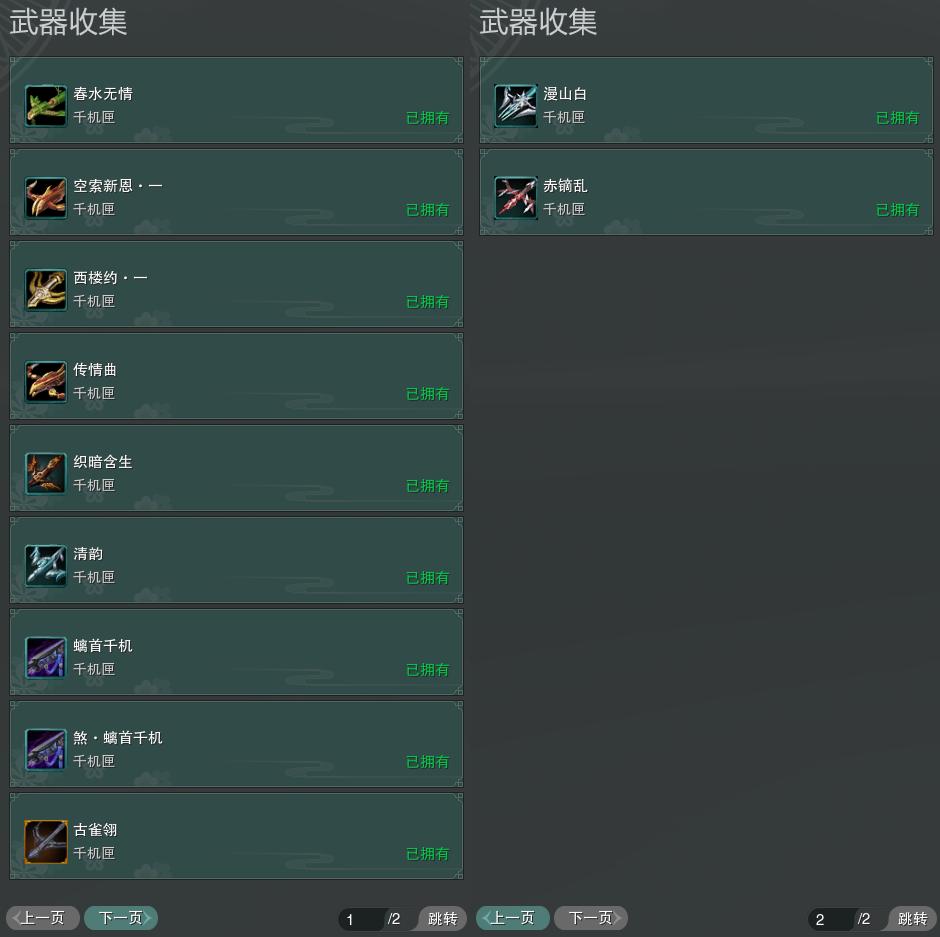Viewport: 940px width, 937px height.
Task: Focus the page number field showing 2
Action: pyautogui.click(x=831, y=919)
